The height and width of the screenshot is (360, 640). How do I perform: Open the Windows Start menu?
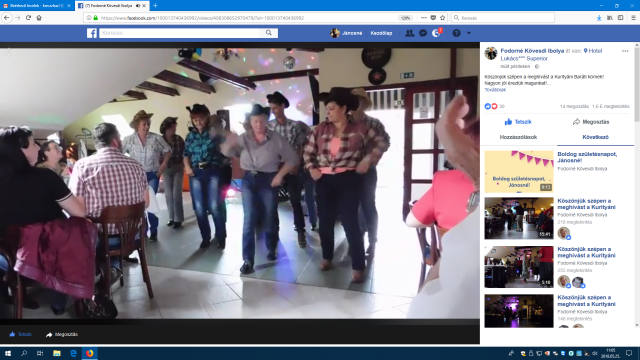pyautogui.click(x=8, y=353)
